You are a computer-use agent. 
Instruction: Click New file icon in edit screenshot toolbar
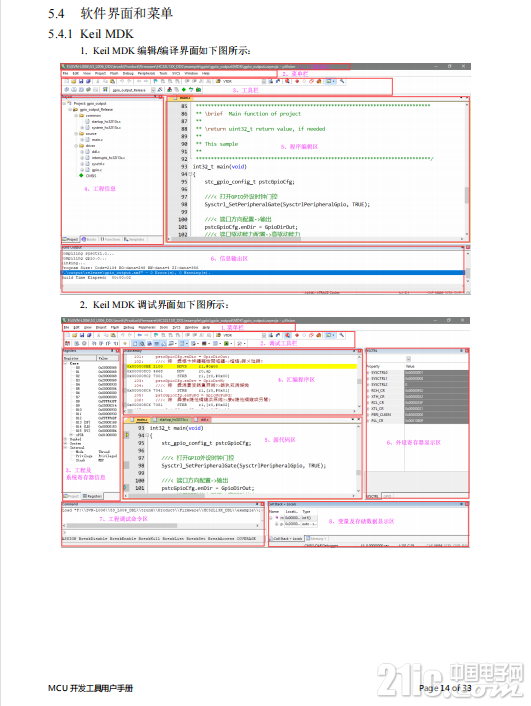pos(67,81)
